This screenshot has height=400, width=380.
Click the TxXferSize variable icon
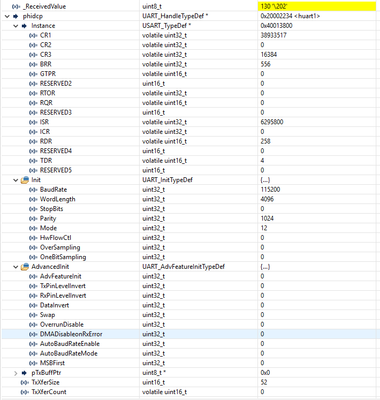point(25,382)
